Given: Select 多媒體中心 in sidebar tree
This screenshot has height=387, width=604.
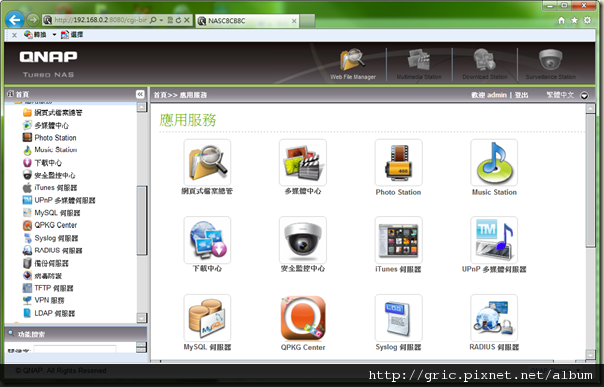Looking at the screenshot, I should [46, 125].
